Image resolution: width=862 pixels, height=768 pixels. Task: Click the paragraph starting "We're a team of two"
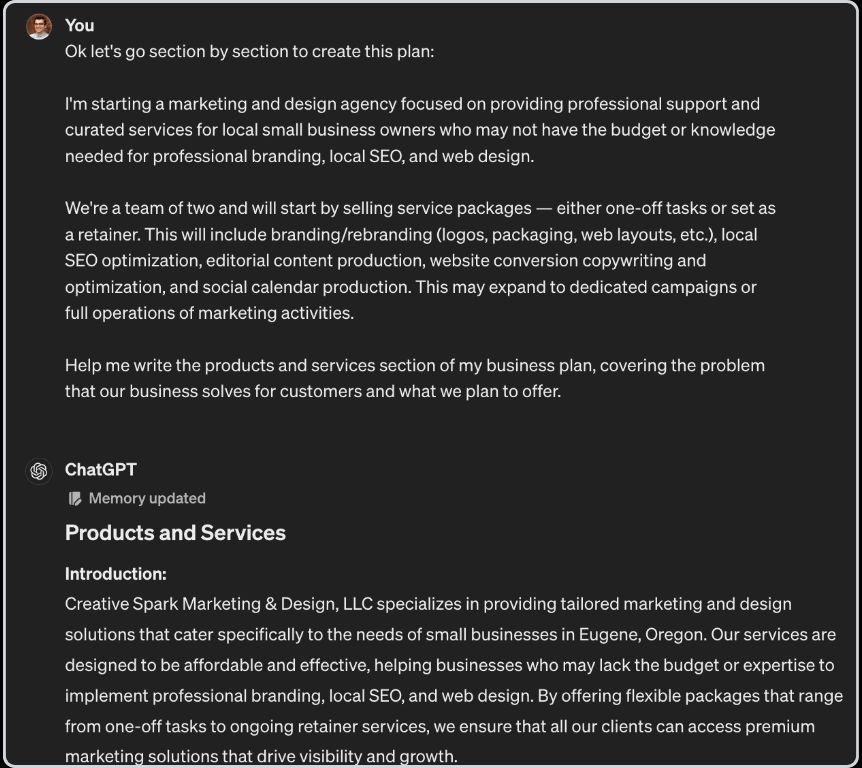tap(420, 261)
